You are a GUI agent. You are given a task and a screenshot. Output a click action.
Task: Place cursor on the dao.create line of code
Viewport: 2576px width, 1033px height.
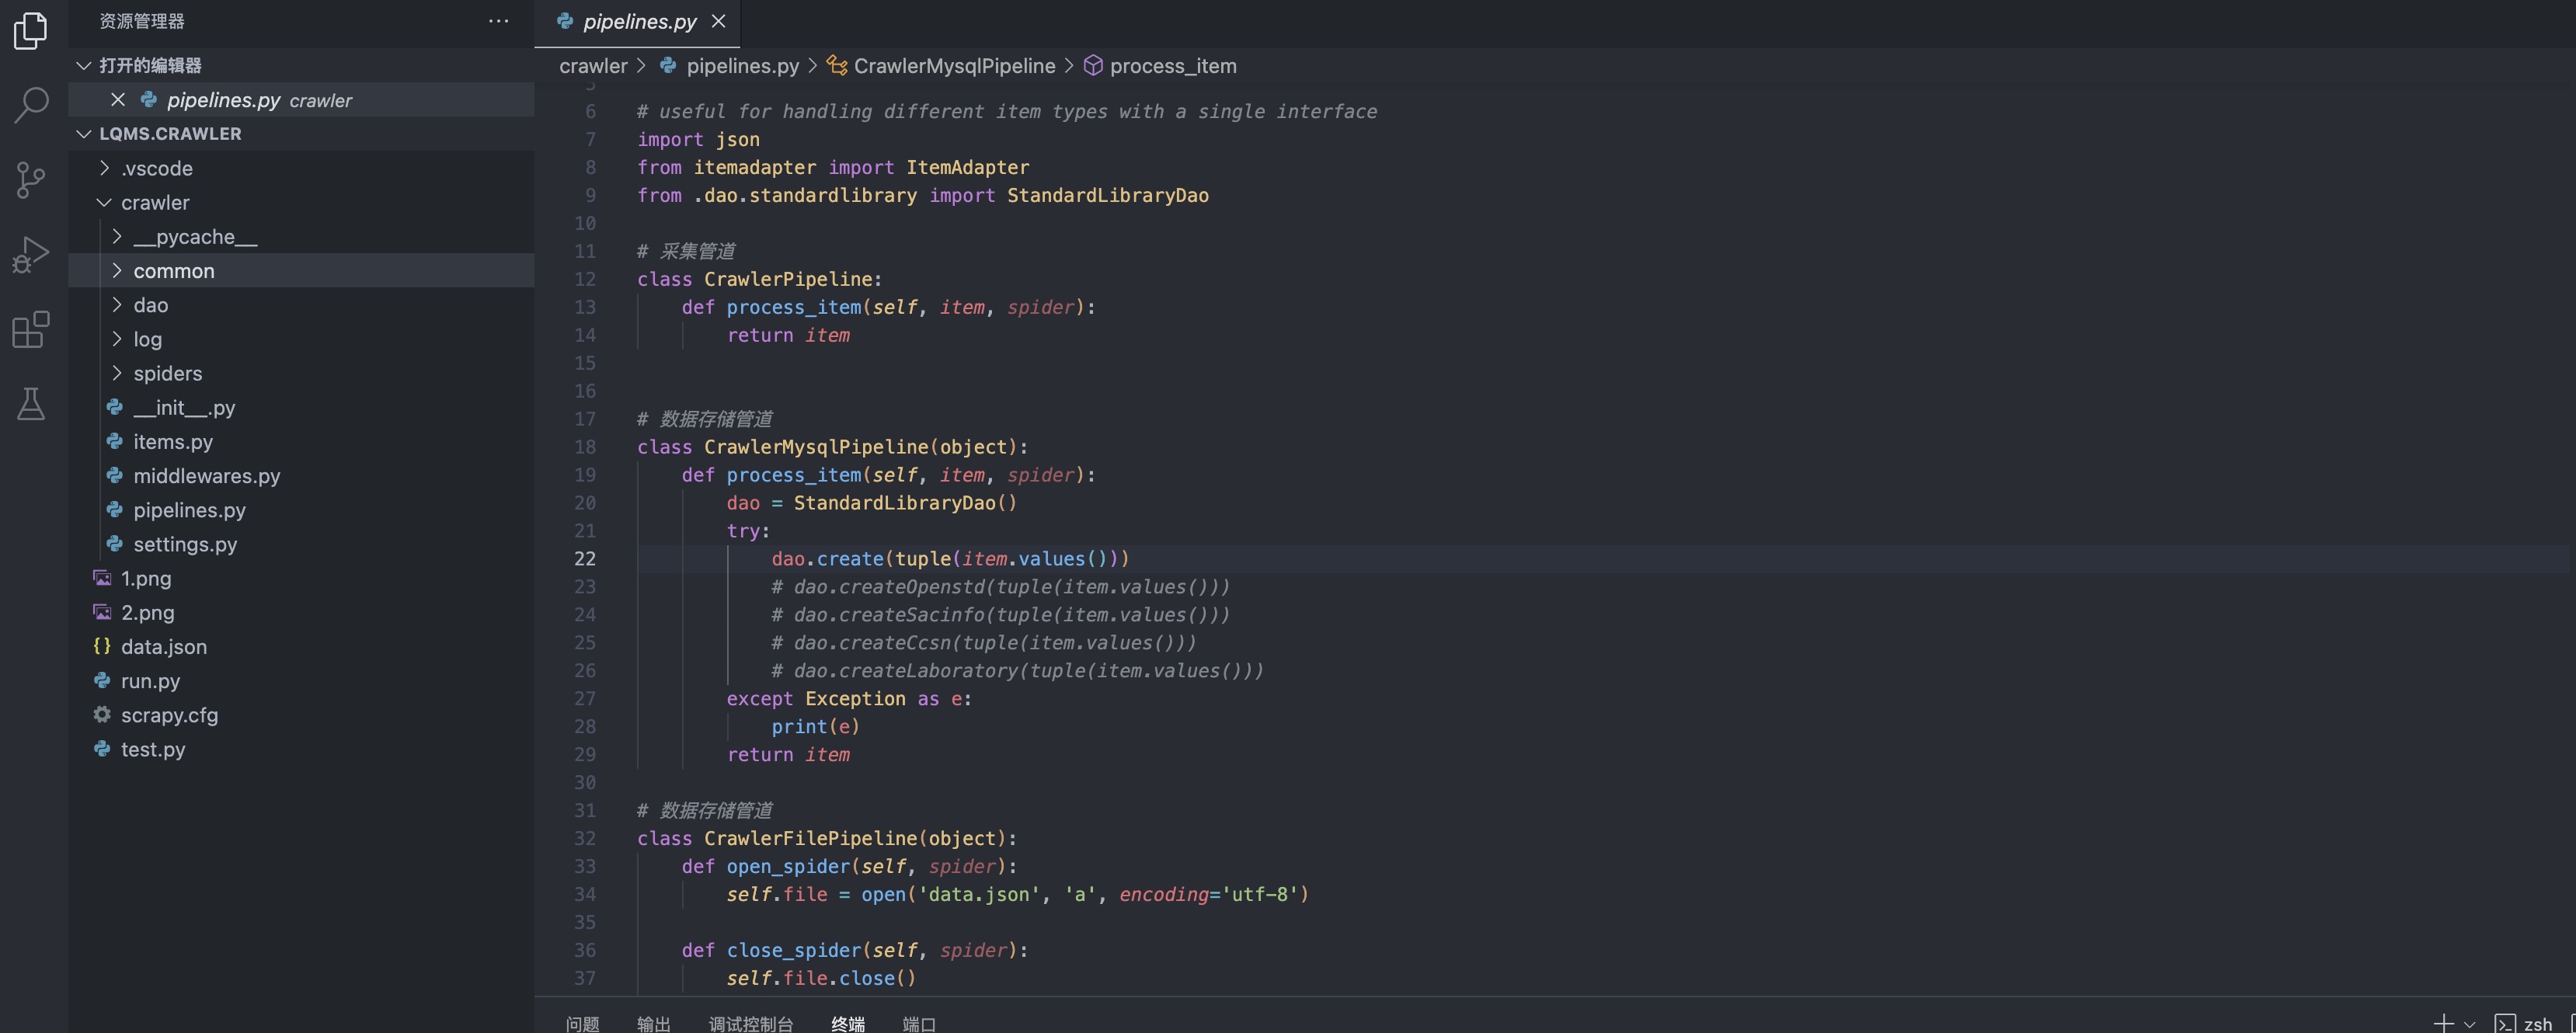tap(950, 559)
